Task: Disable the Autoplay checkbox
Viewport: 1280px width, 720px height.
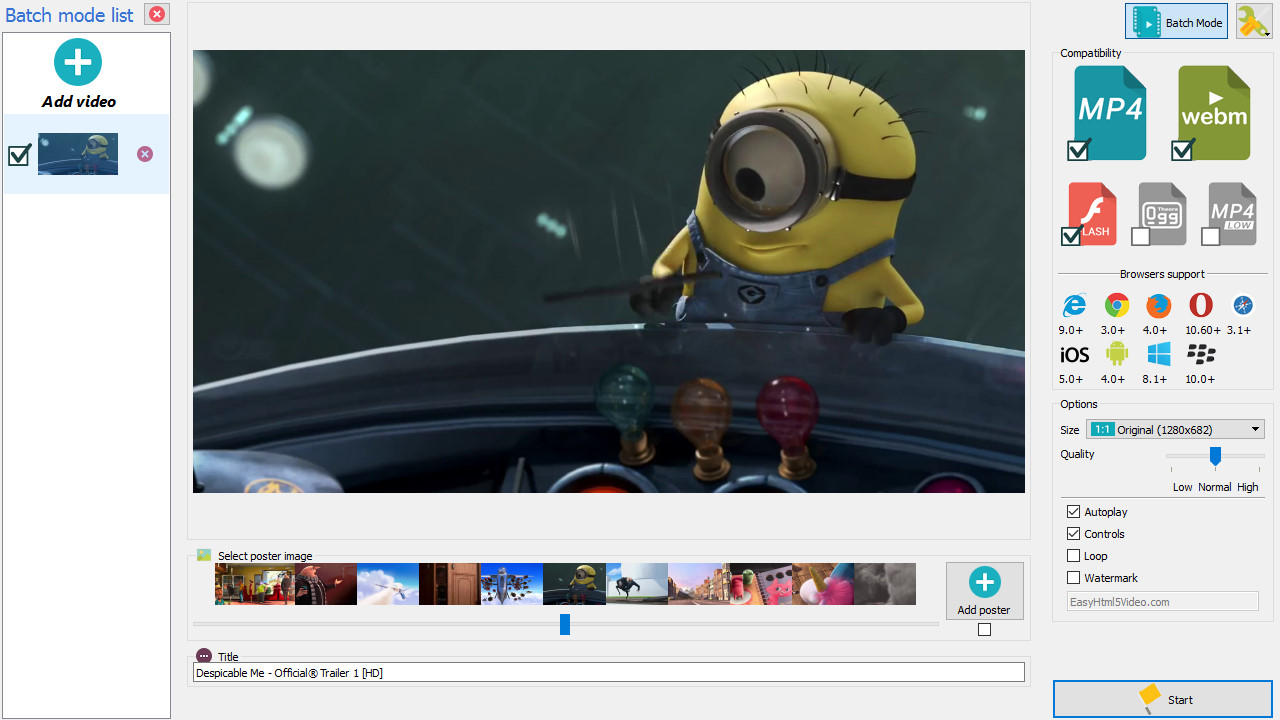Action: coord(1074,512)
